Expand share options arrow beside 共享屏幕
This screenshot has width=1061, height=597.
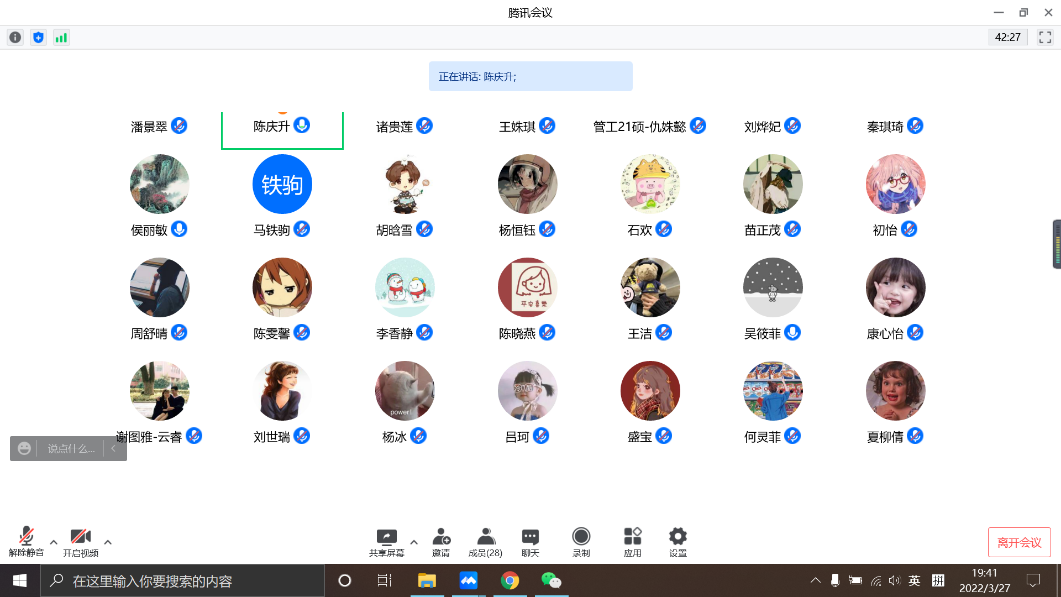[x=414, y=541]
